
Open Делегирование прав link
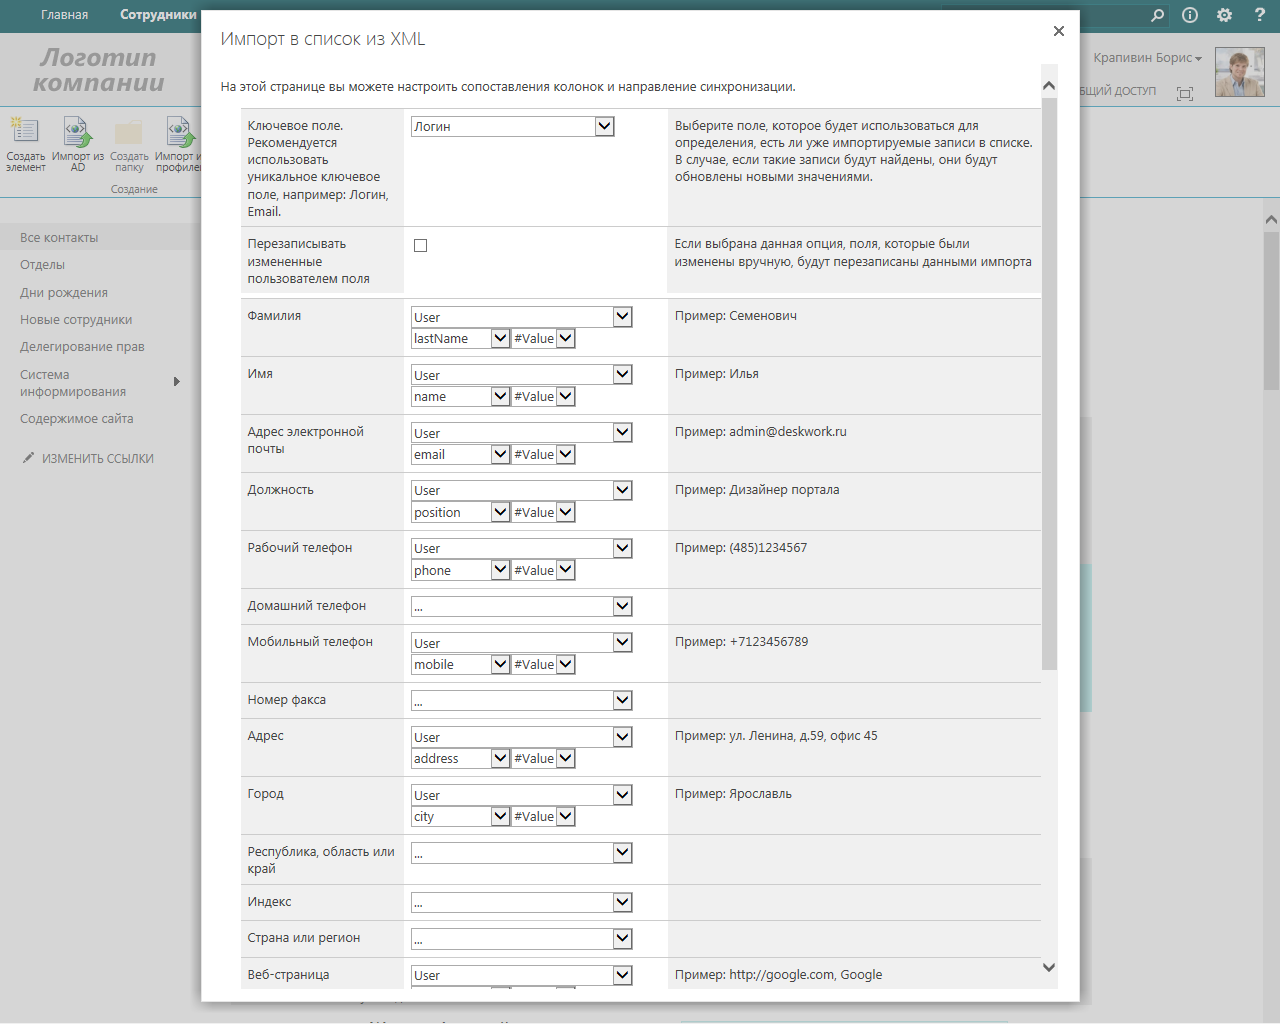click(x=82, y=347)
